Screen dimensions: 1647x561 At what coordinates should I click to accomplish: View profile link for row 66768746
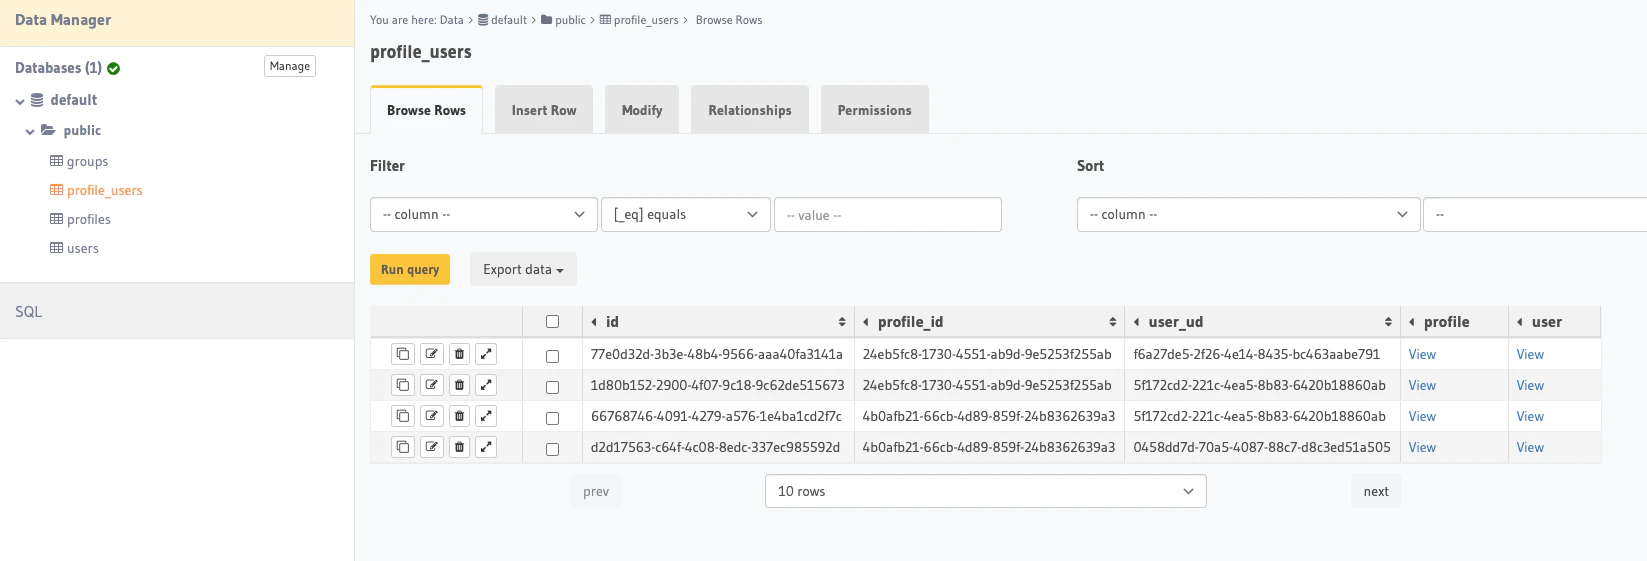click(x=1422, y=416)
